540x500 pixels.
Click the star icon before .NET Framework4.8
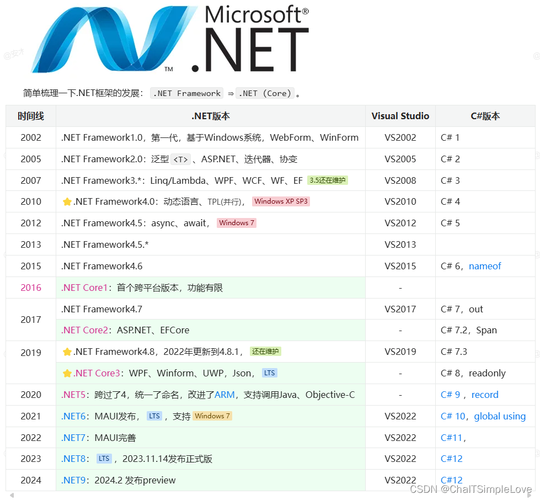(x=67, y=352)
